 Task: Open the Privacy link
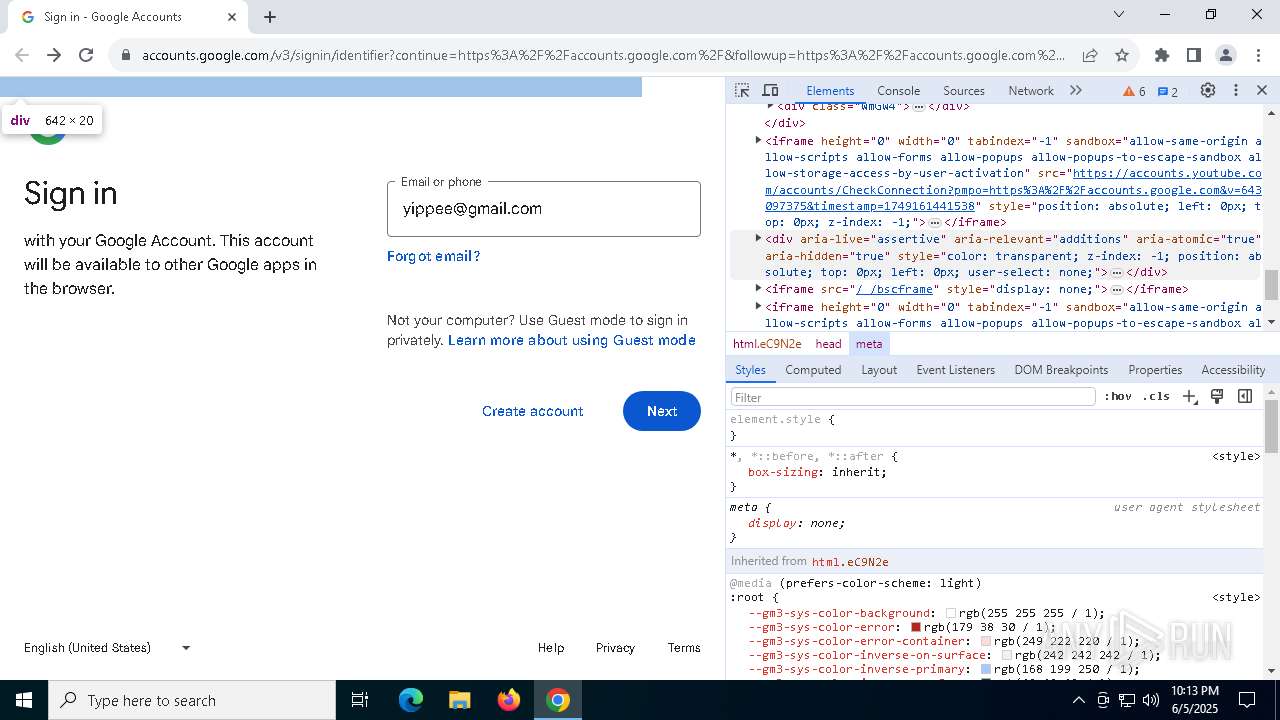[x=615, y=648]
